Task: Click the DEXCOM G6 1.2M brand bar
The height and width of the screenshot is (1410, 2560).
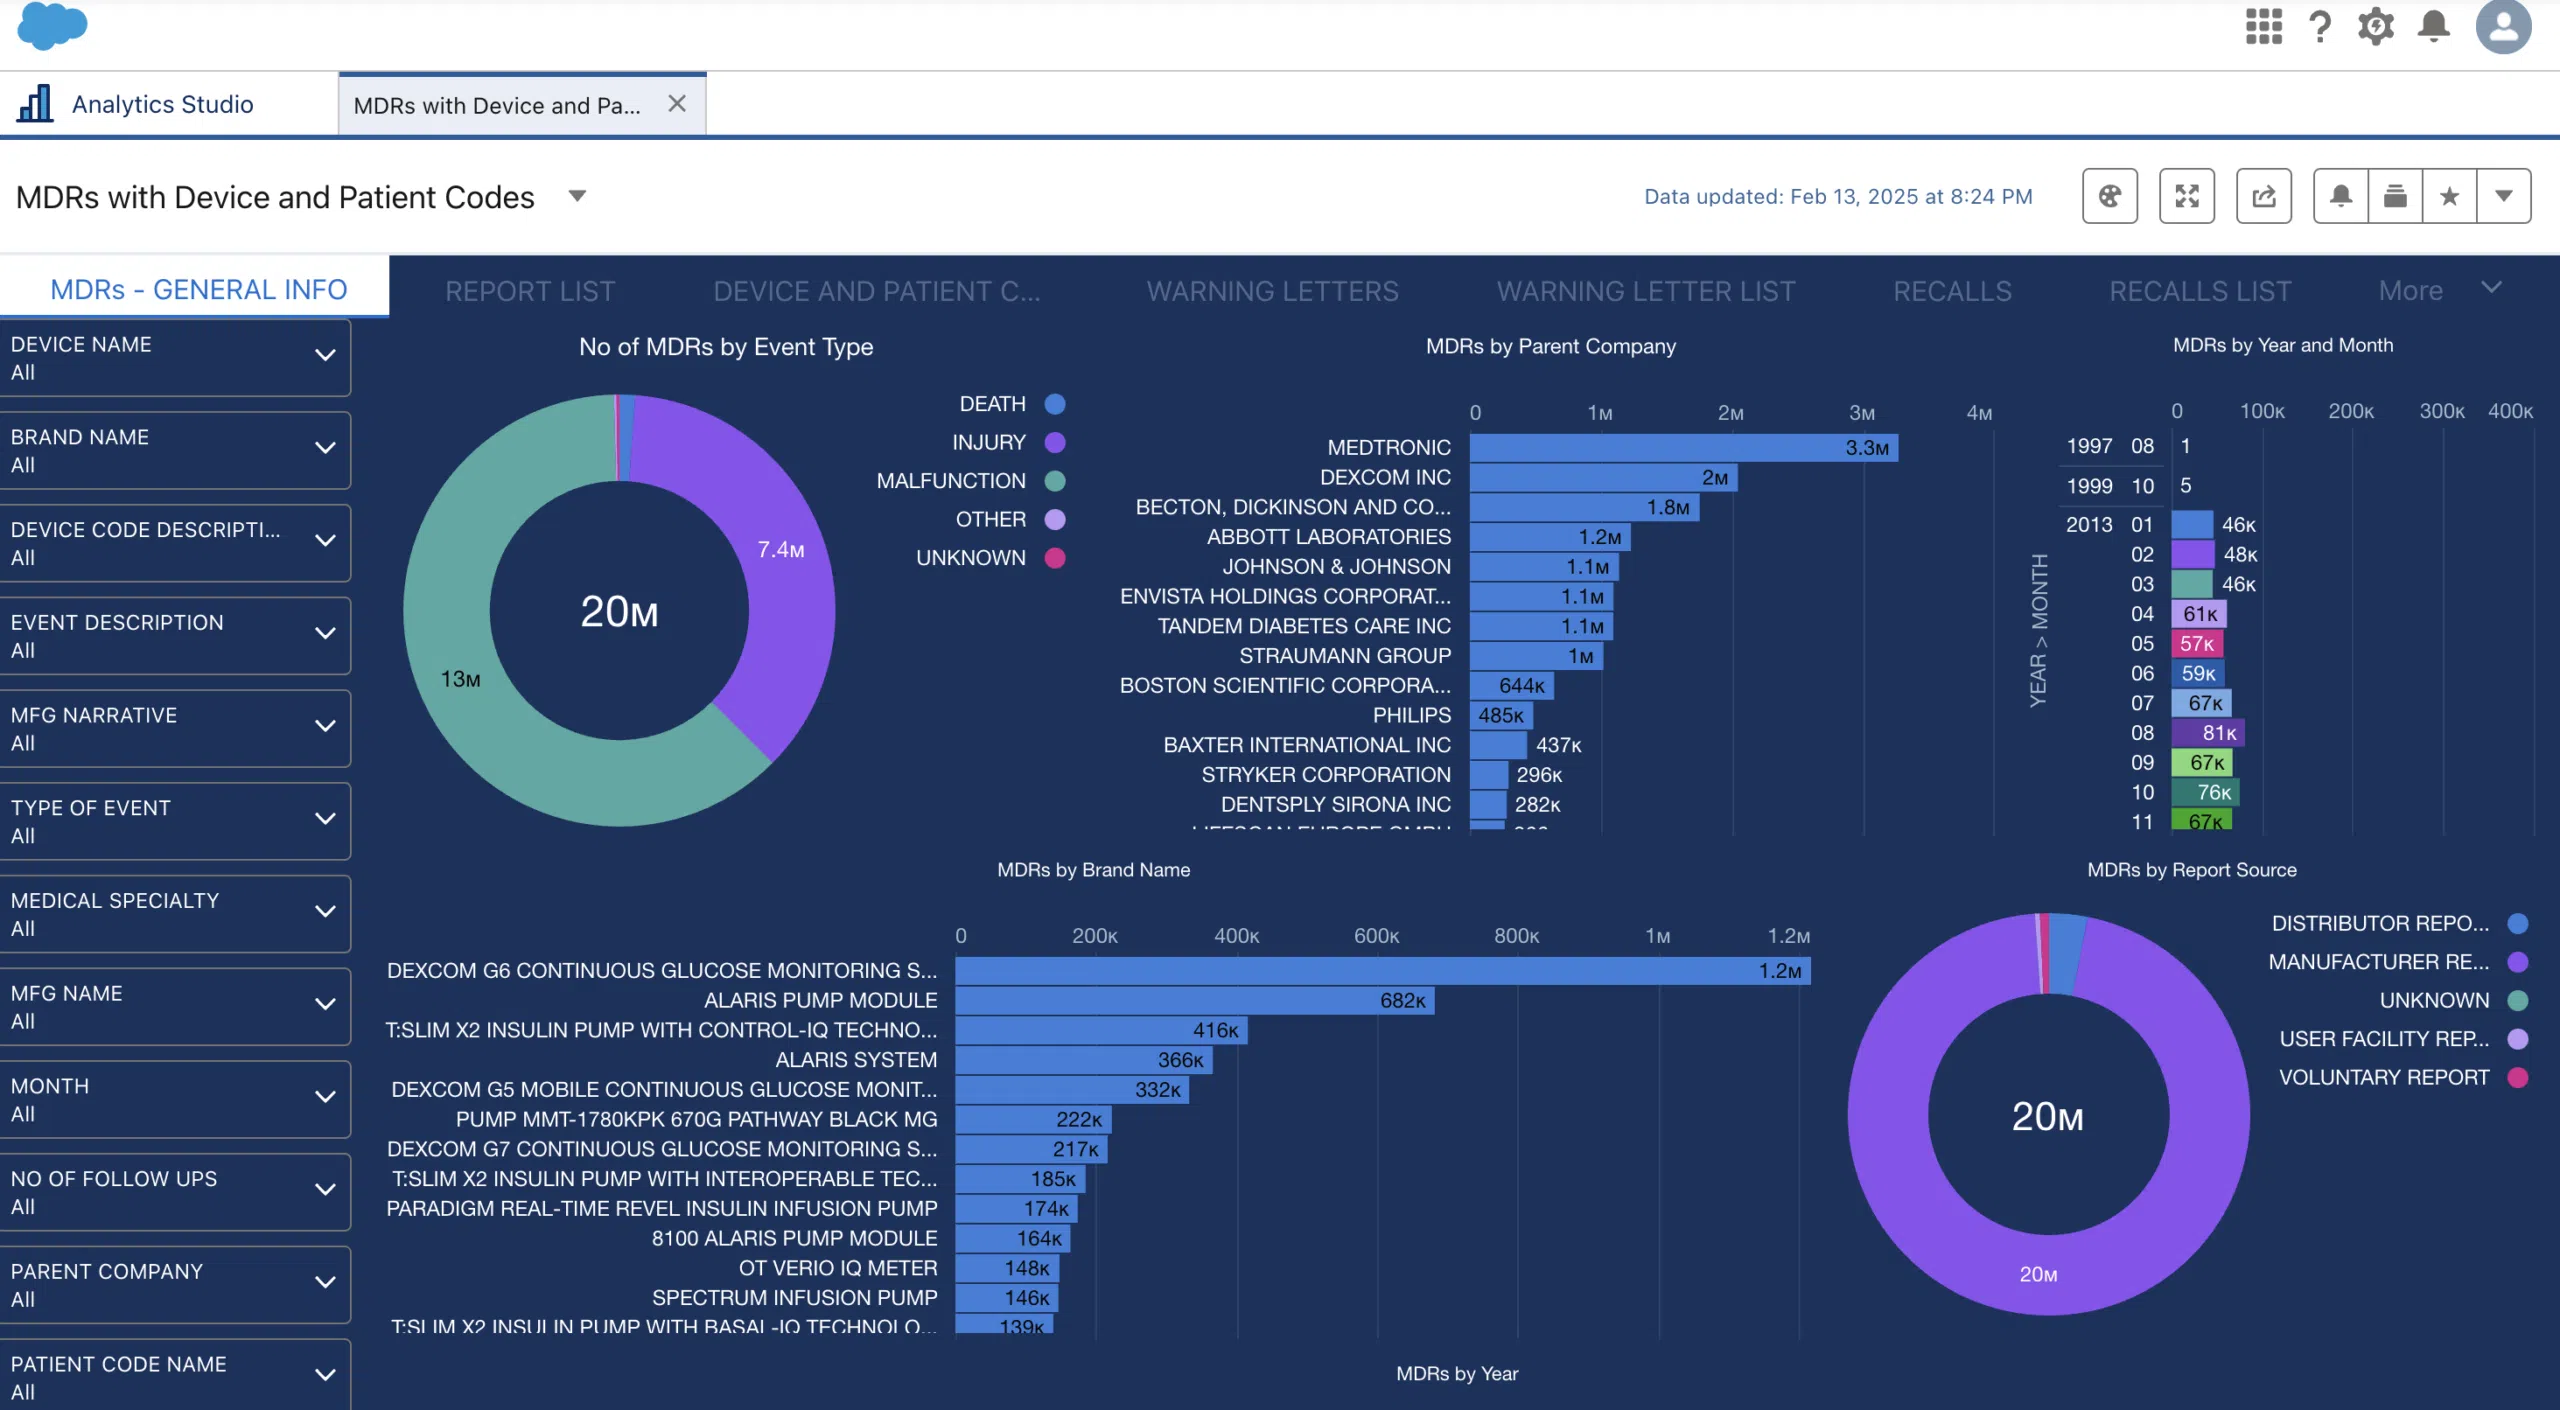Action: point(1383,971)
